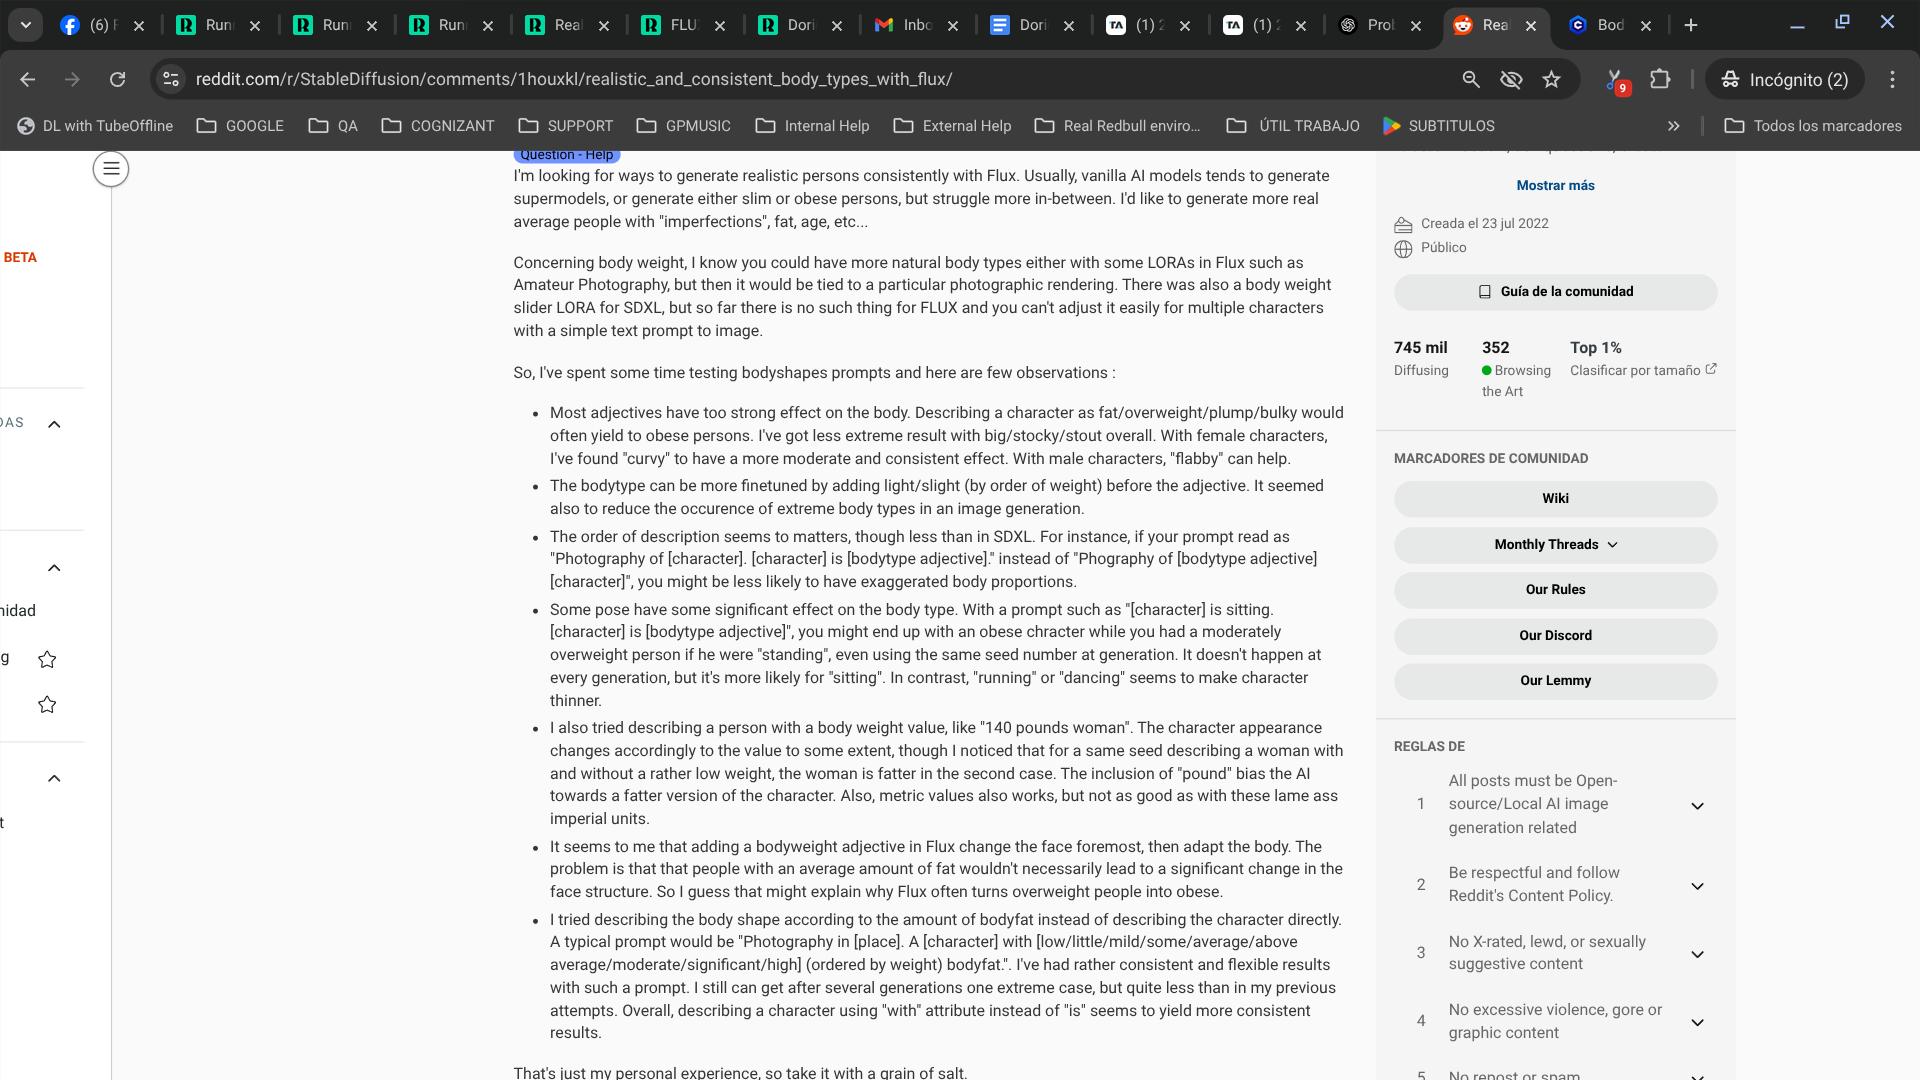Viewport: 1920px width, 1080px height.
Task: Open the SUBTITULOS bookmark
Action: 1439,126
